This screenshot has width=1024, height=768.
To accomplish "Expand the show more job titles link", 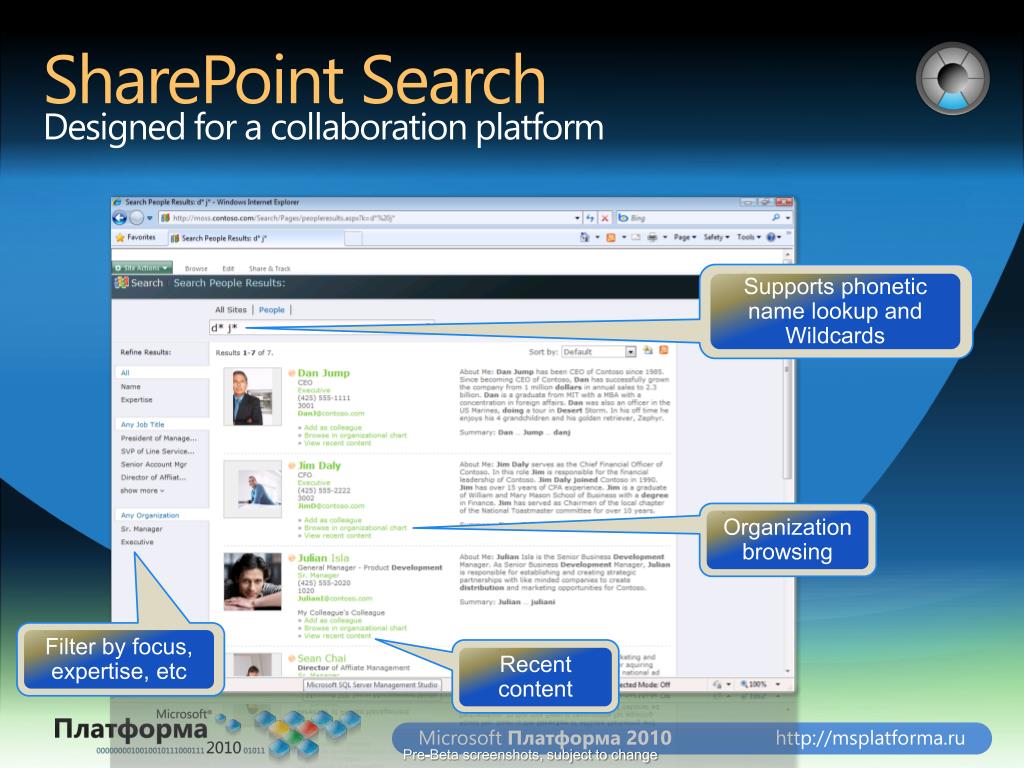I will click(x=142, y=490).
